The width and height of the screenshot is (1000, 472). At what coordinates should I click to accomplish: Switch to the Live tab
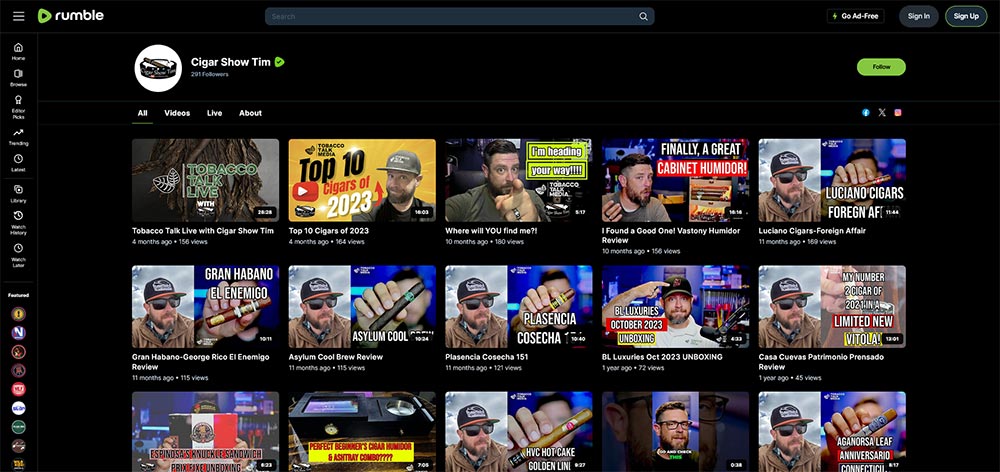pyautogui.click(x=214, y=113)
